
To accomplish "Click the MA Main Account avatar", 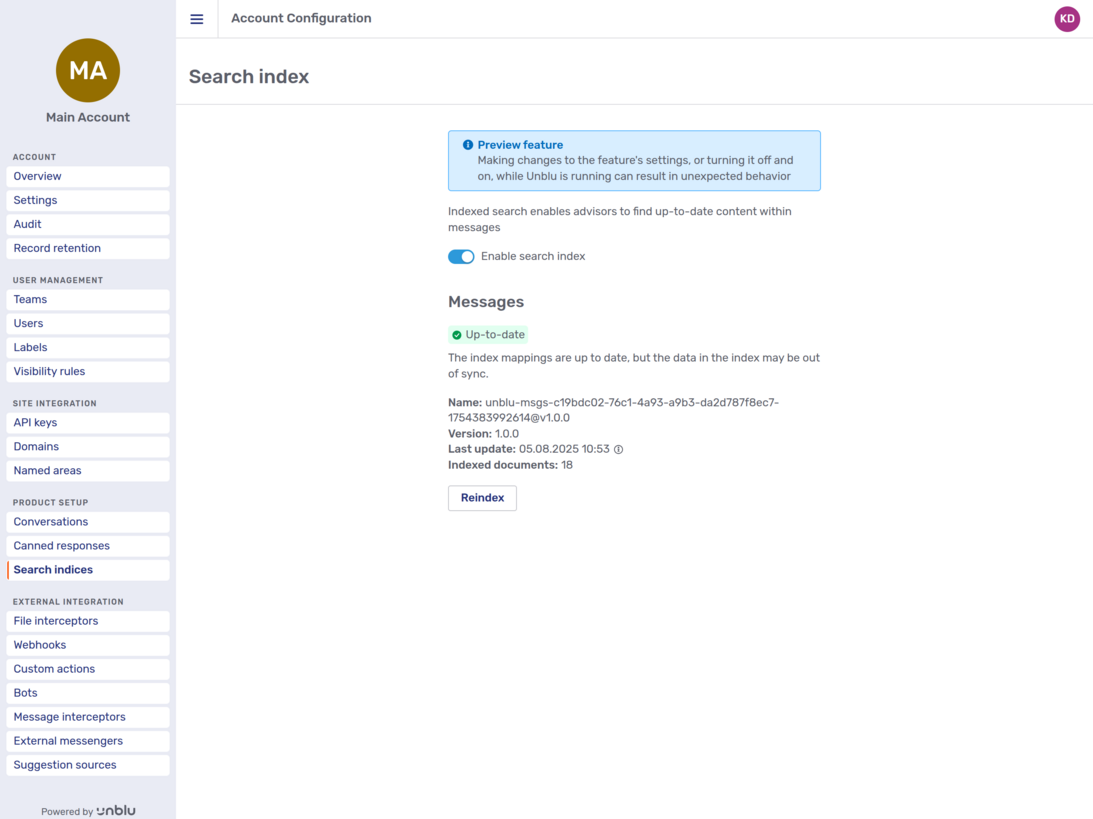I will (x=87, y=70).
